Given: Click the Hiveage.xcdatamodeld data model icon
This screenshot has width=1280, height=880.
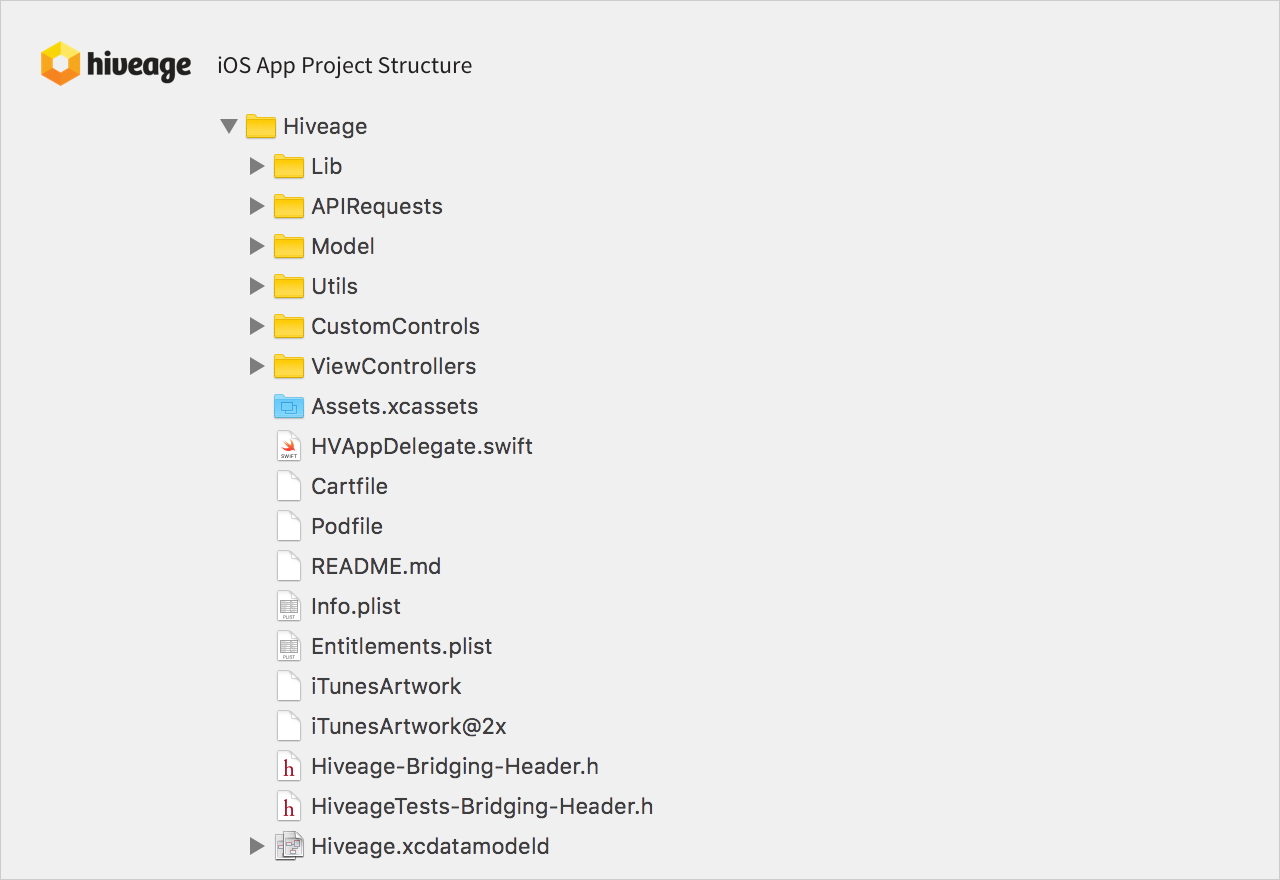Looking at the screenshot, I should (289, 846).
